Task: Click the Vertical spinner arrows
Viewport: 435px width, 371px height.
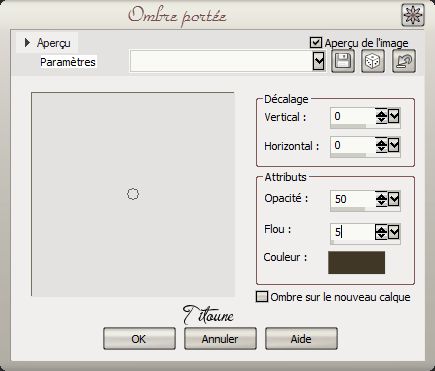Action: click(x=381, y=116)
